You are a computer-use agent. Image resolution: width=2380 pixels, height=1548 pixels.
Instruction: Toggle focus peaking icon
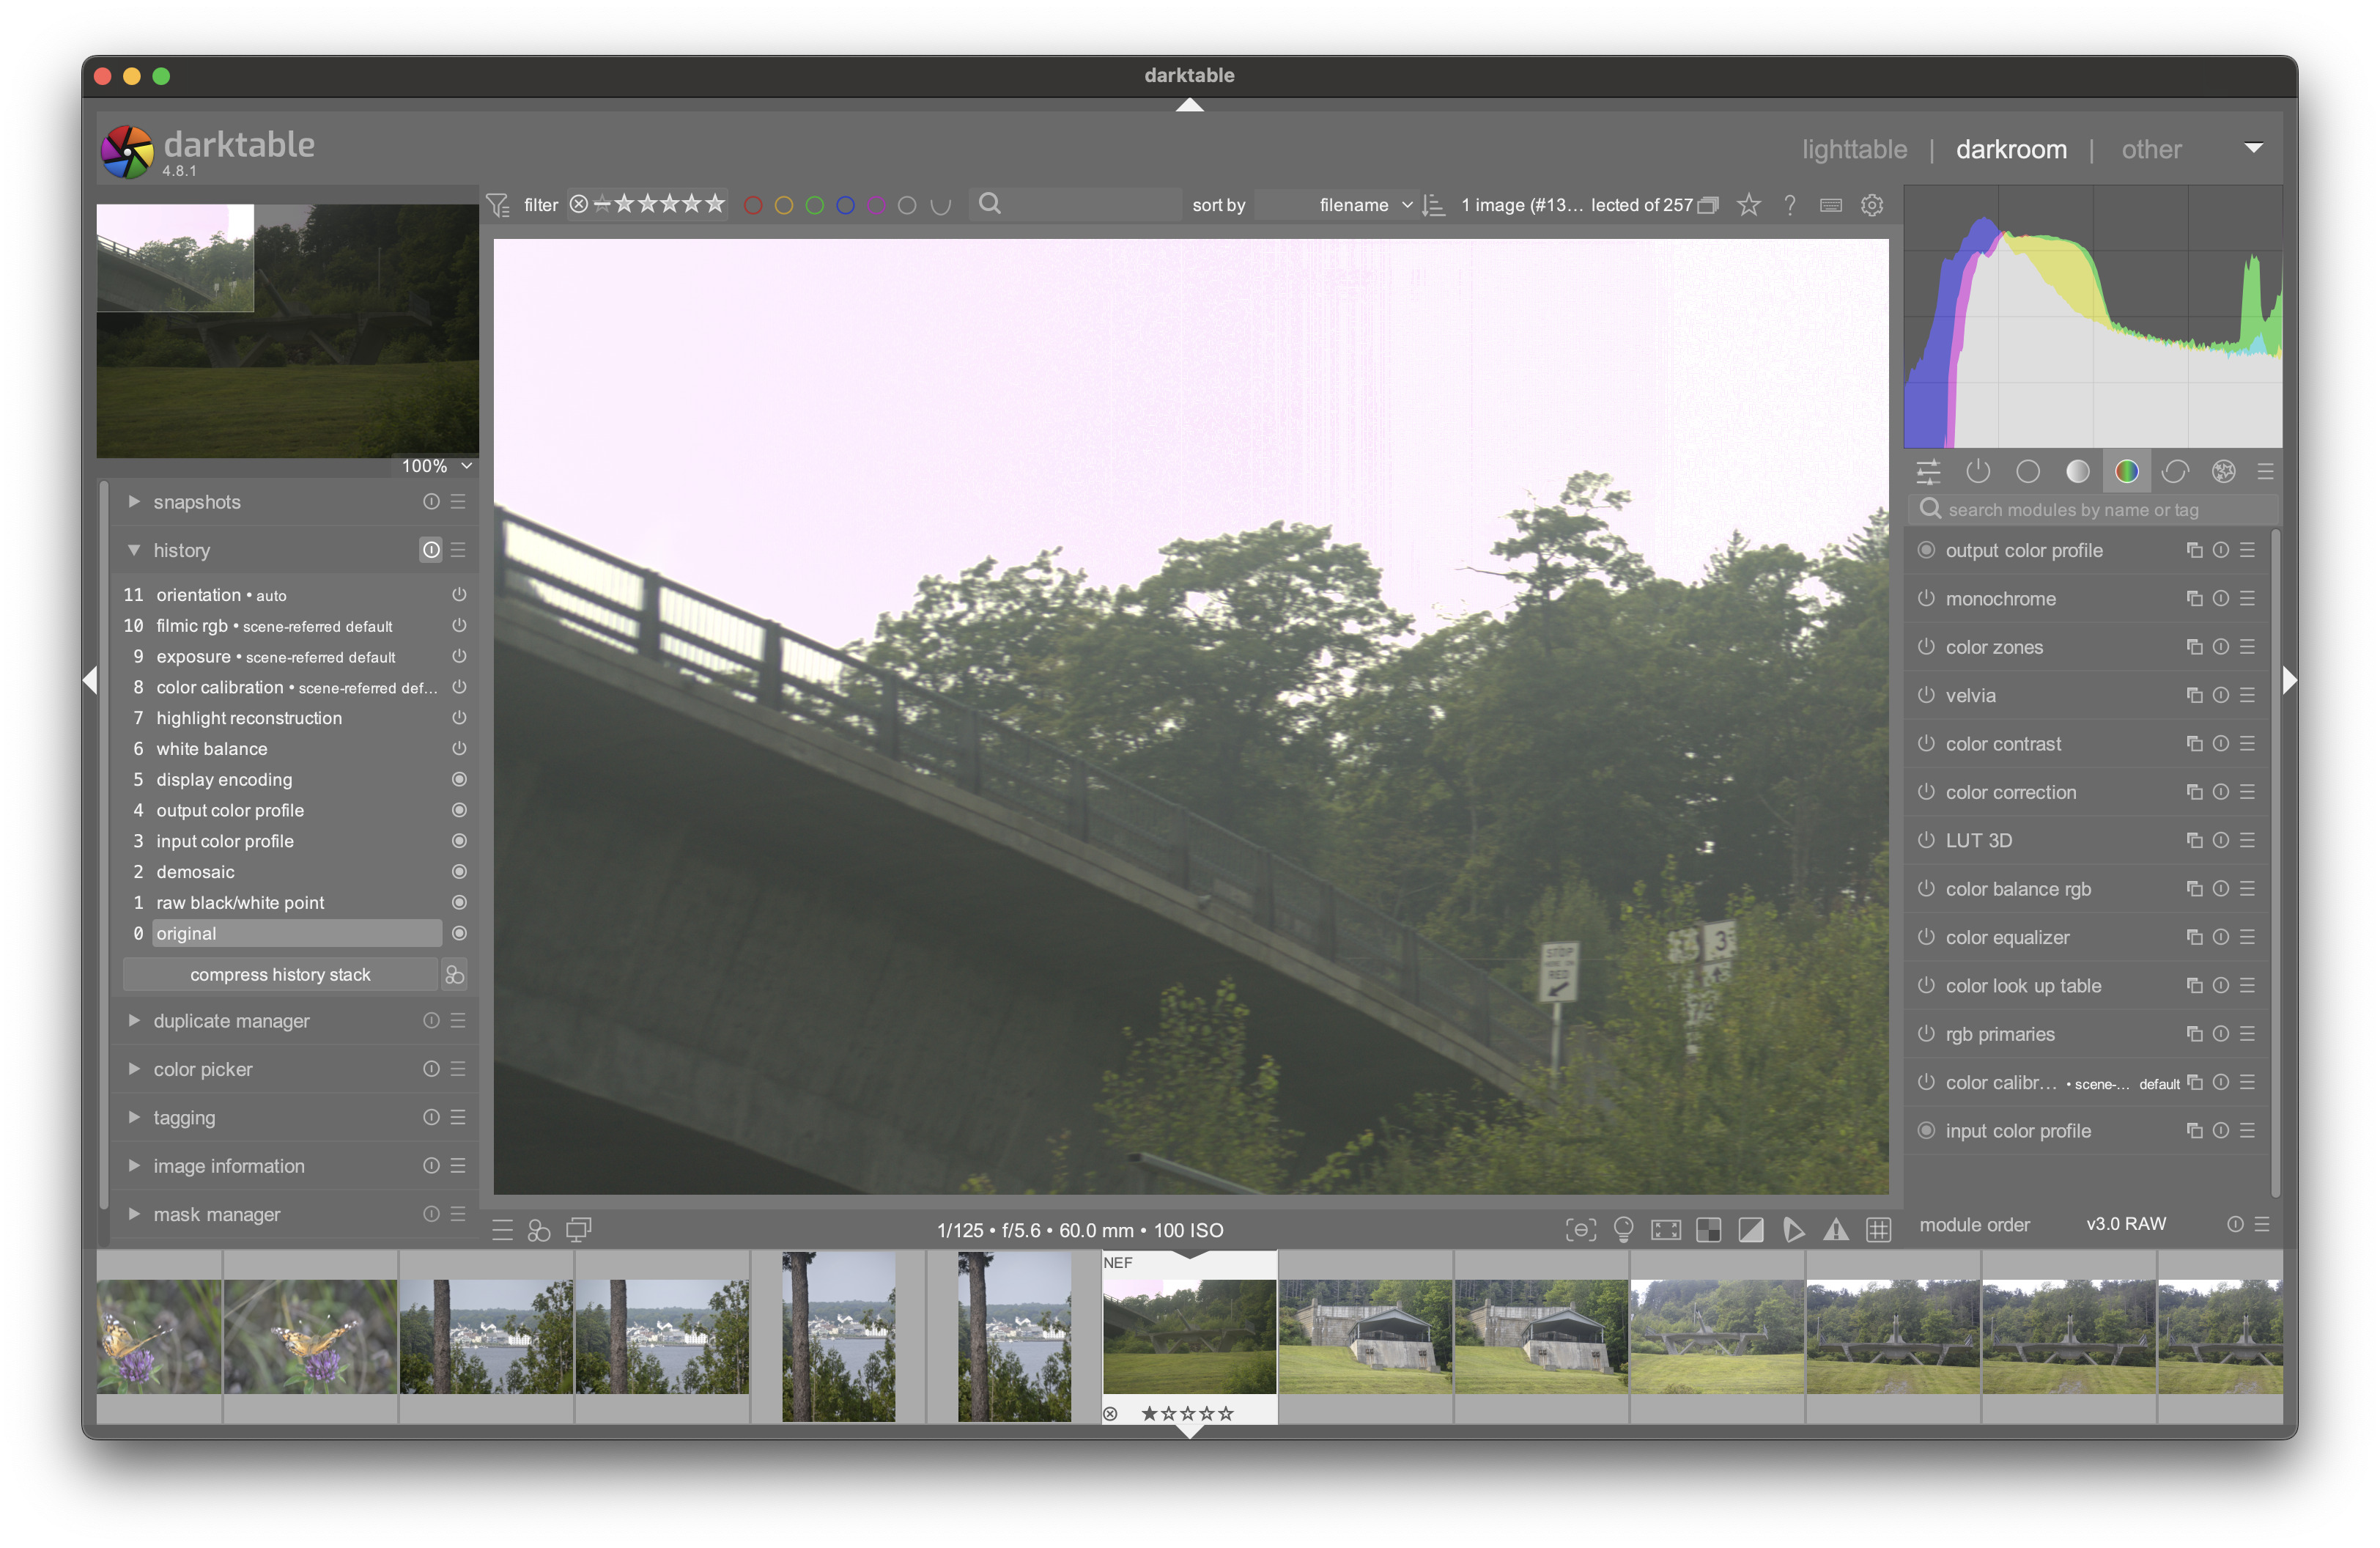(1580, 1230)
